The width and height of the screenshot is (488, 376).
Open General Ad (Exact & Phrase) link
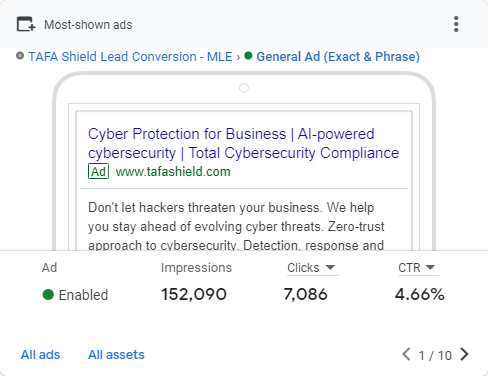338,57
